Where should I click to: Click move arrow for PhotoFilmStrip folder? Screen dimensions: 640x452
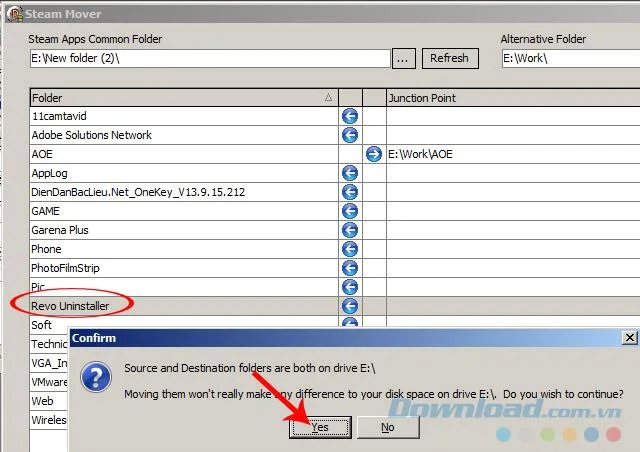(350, 268)
